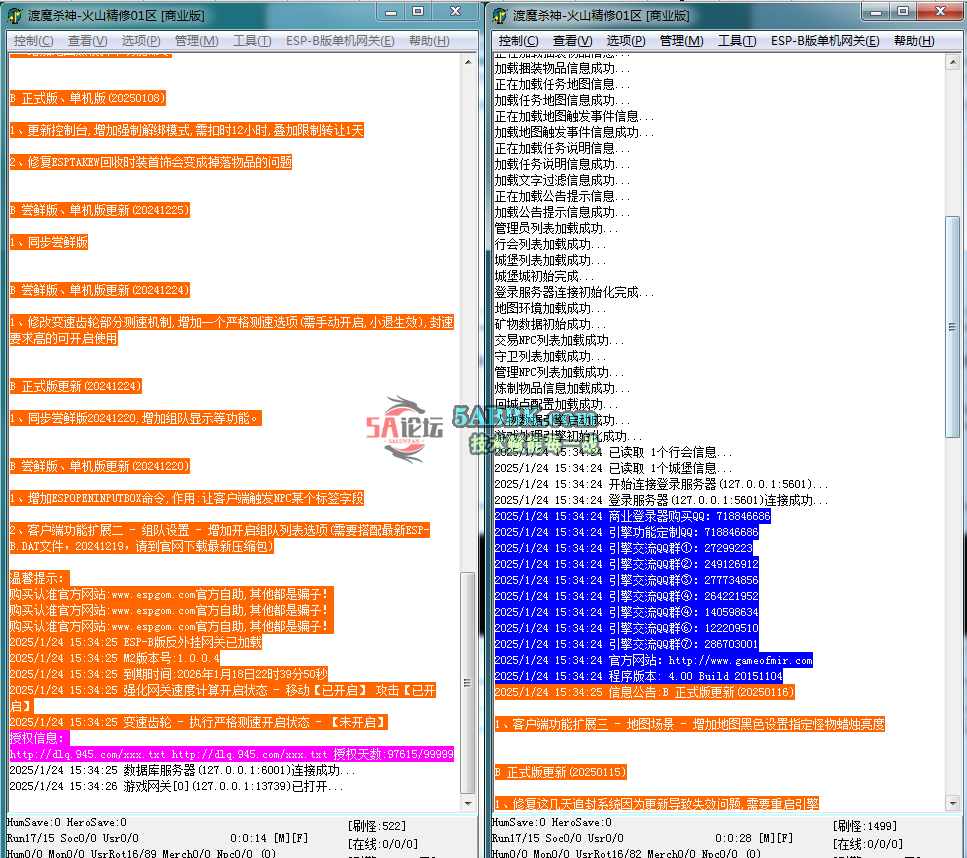The image size is (967, 858).
Task: Close the right 渡魔杀神 window
Action: pyautogui.click(x=940, y=12)
